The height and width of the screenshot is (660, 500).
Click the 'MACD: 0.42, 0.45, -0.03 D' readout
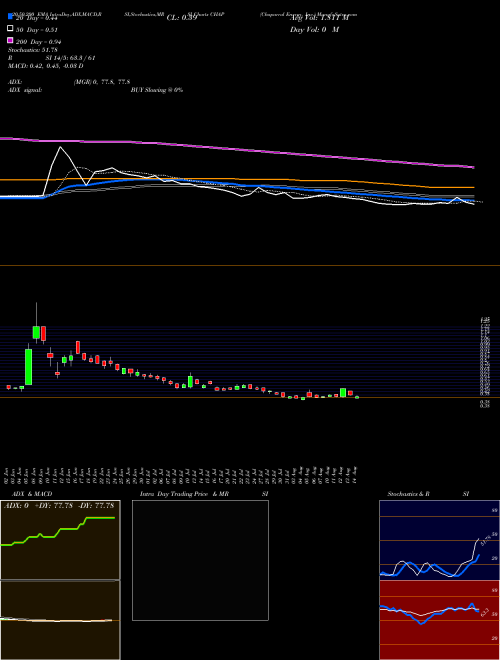click(45, 66)
